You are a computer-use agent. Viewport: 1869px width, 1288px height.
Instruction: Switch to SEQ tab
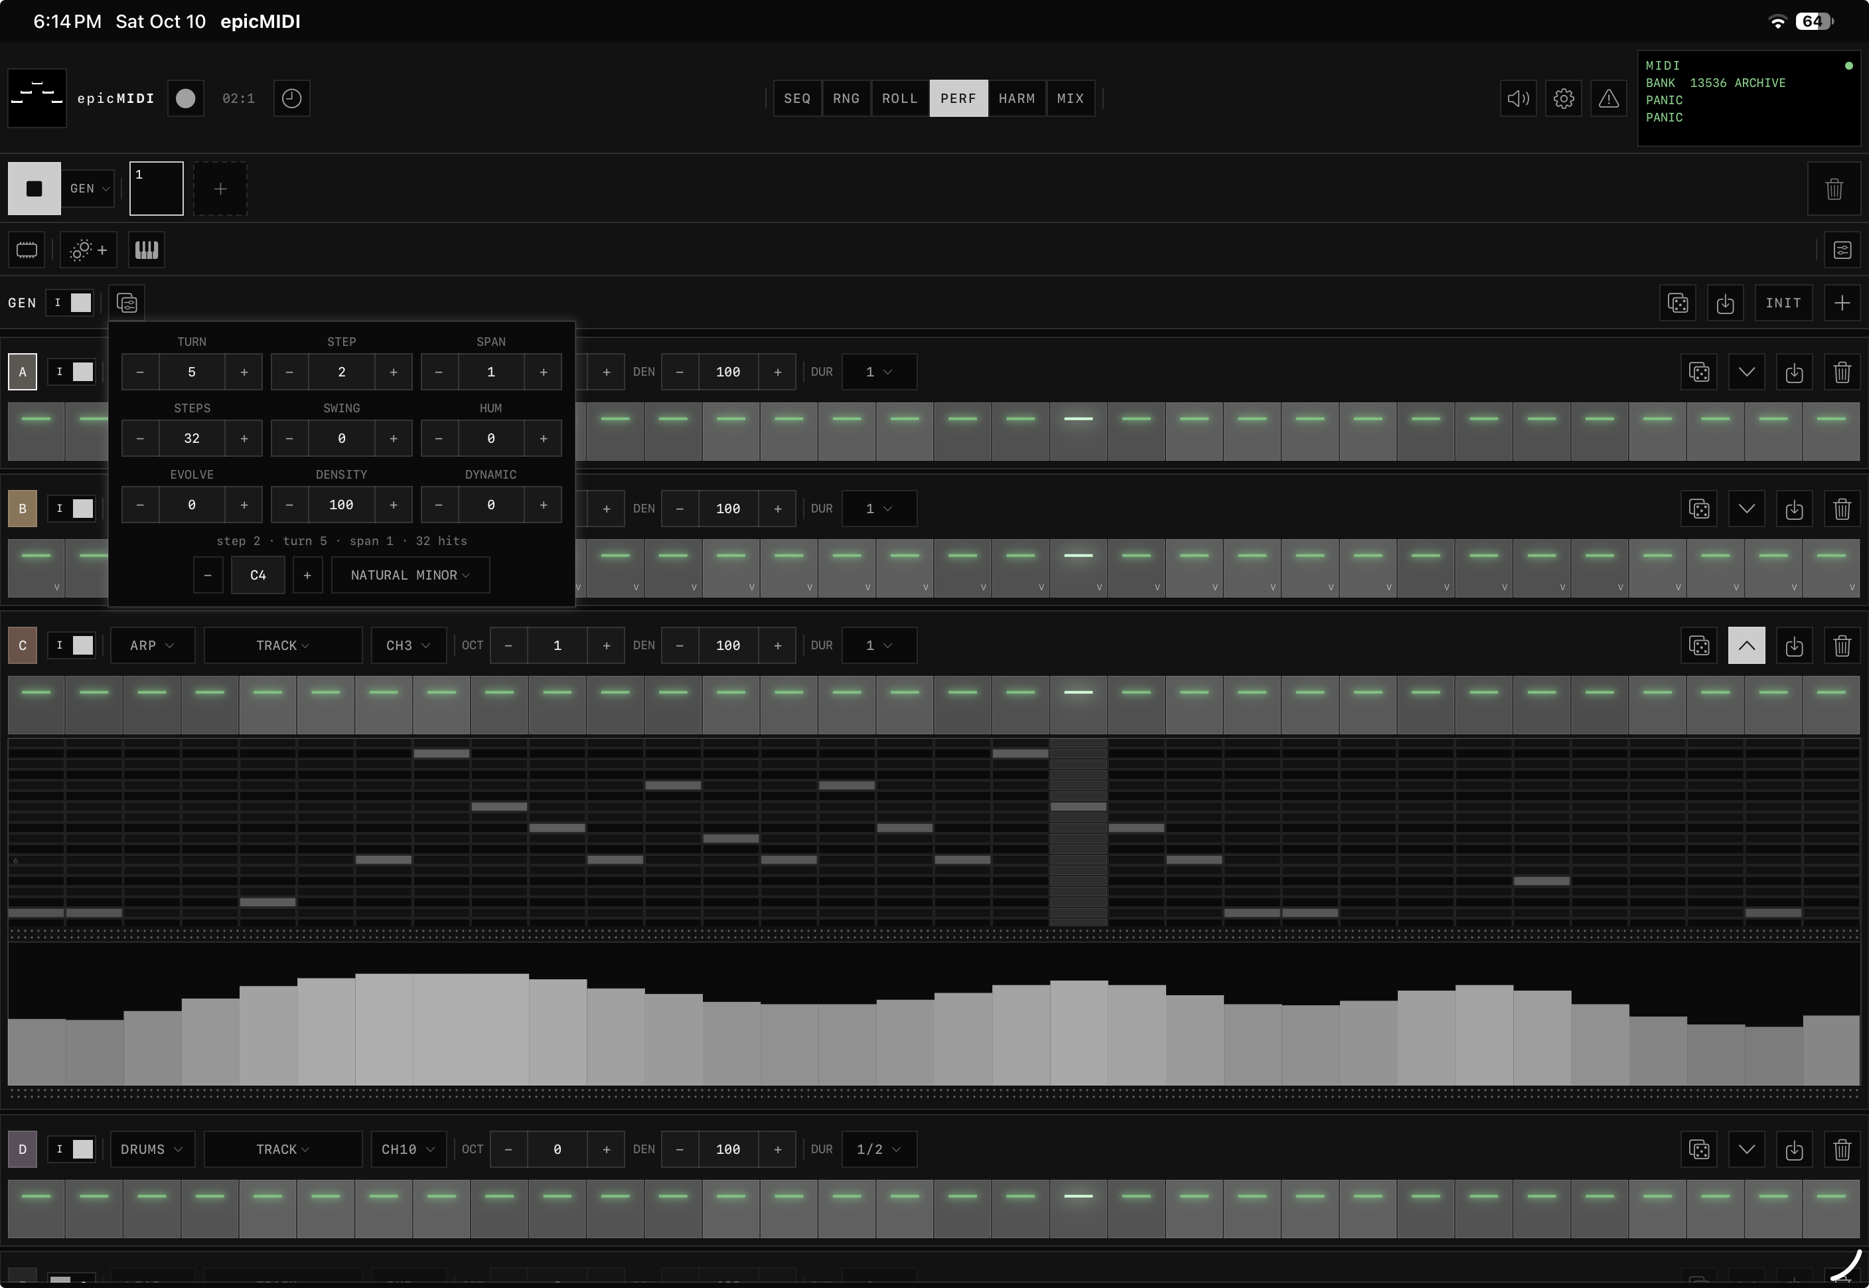(797, 98)
